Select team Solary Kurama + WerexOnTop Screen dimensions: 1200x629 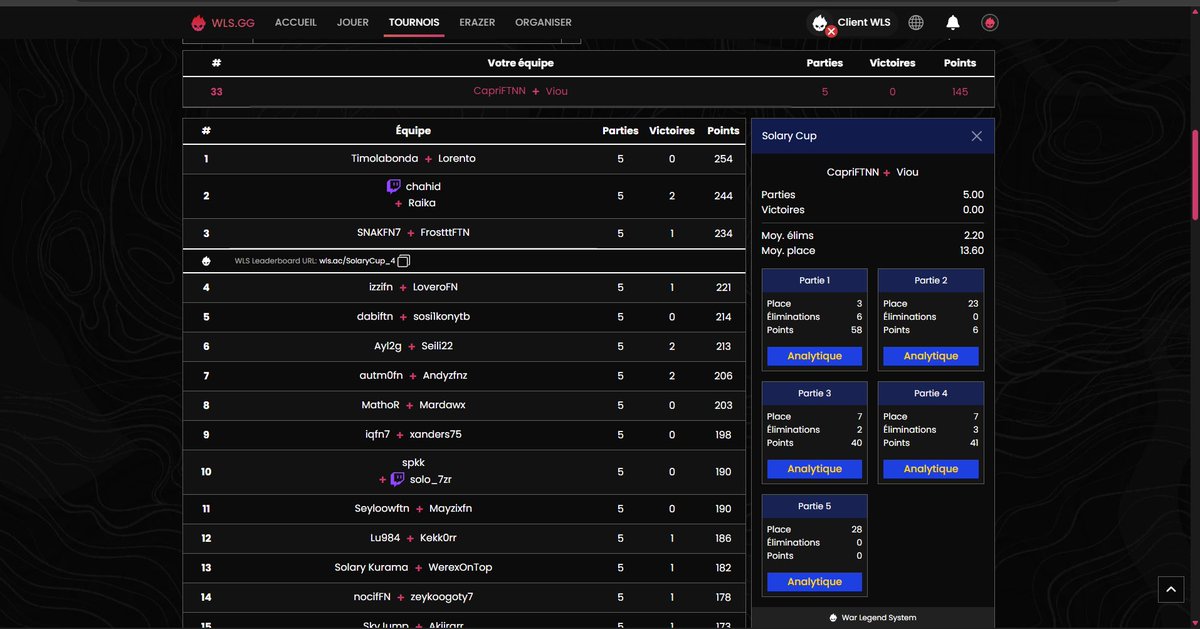[x=464, y=568]
